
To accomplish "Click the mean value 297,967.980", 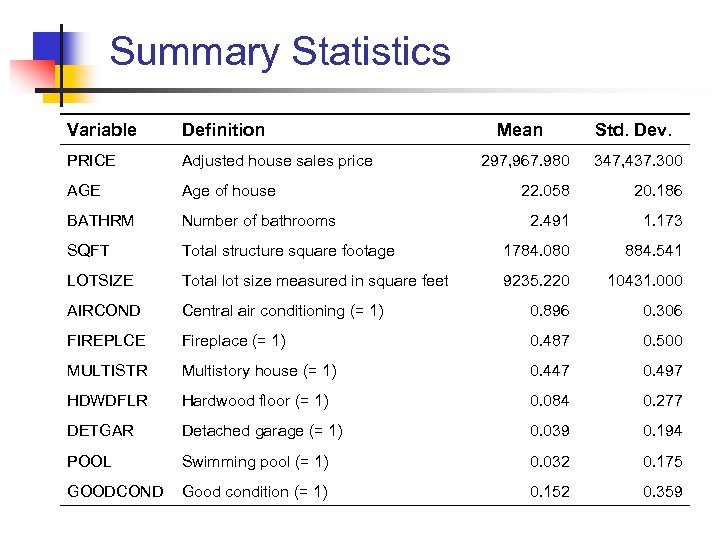I will (525, 161).
